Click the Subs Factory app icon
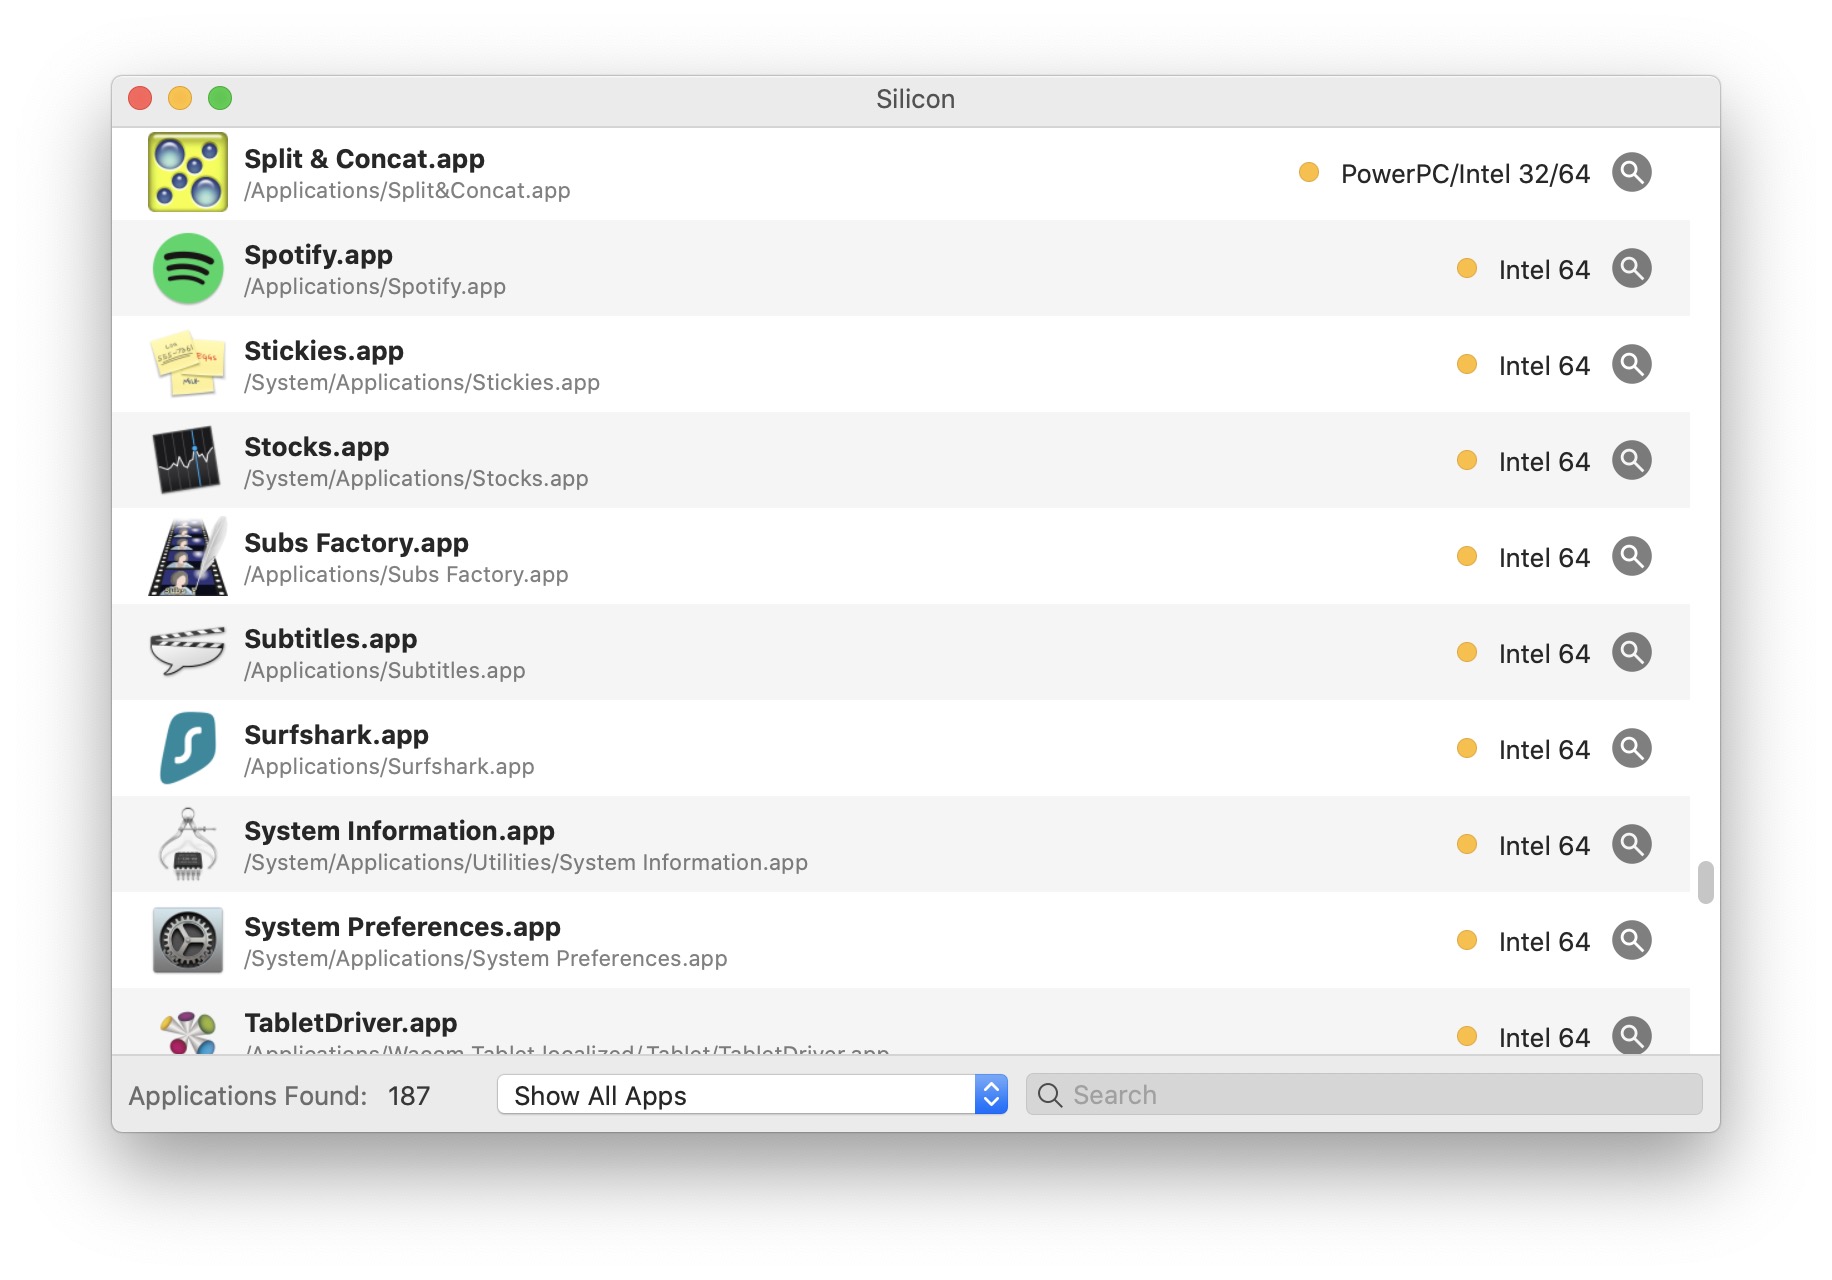Image resolution: width=1832 pixels, height=1280 pixels. click(188, 556)
